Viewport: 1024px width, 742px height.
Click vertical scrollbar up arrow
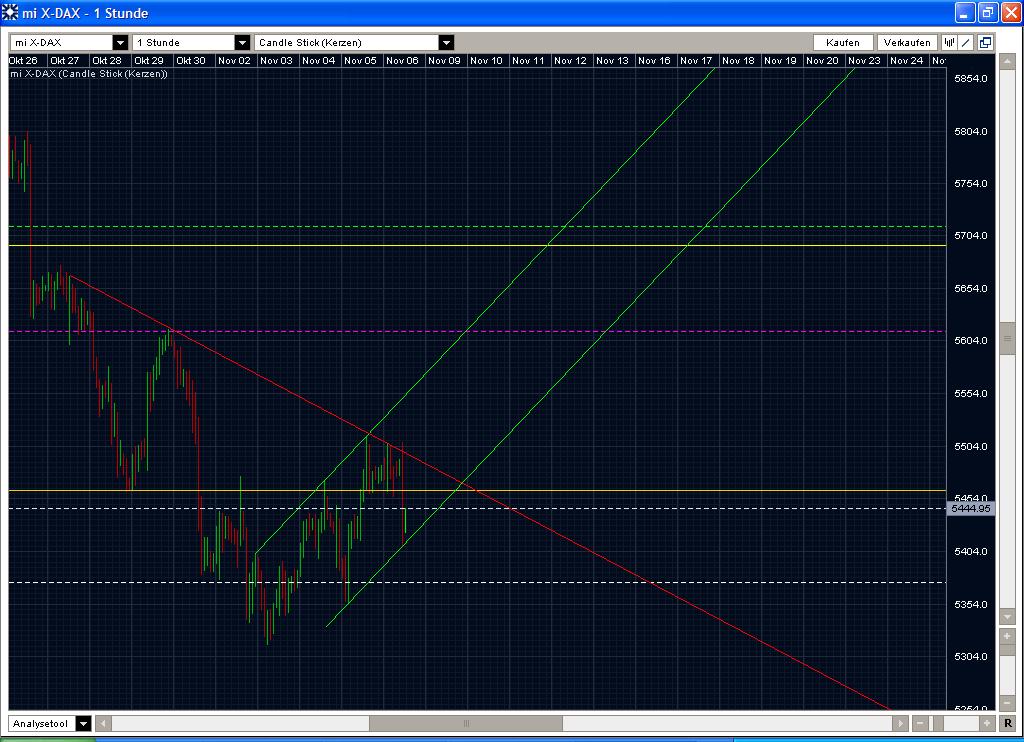(1007, 63)
